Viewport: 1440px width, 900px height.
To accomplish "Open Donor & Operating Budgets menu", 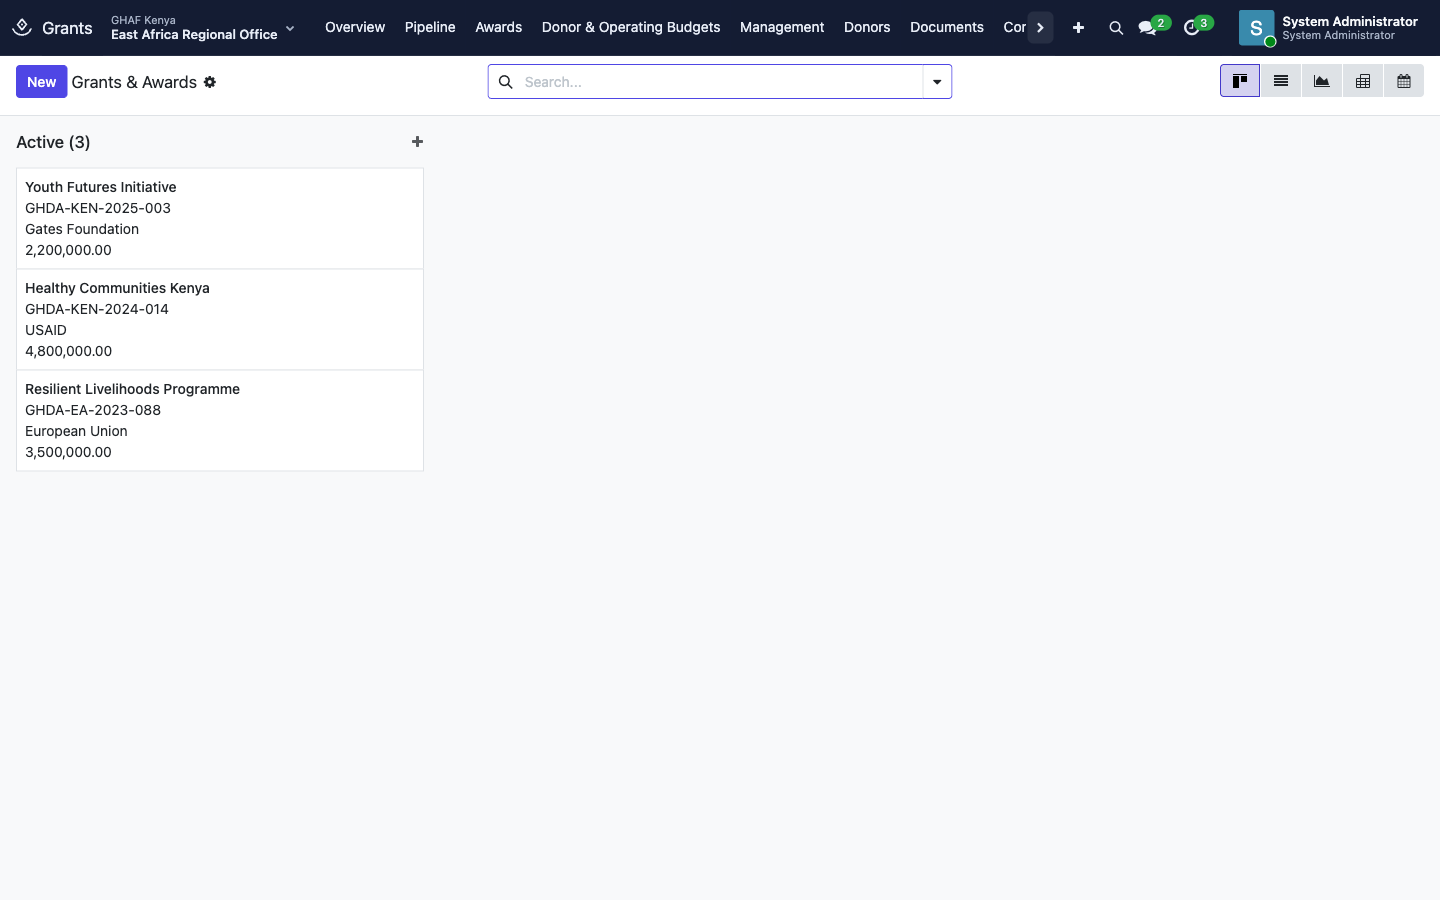I will 631,28.
